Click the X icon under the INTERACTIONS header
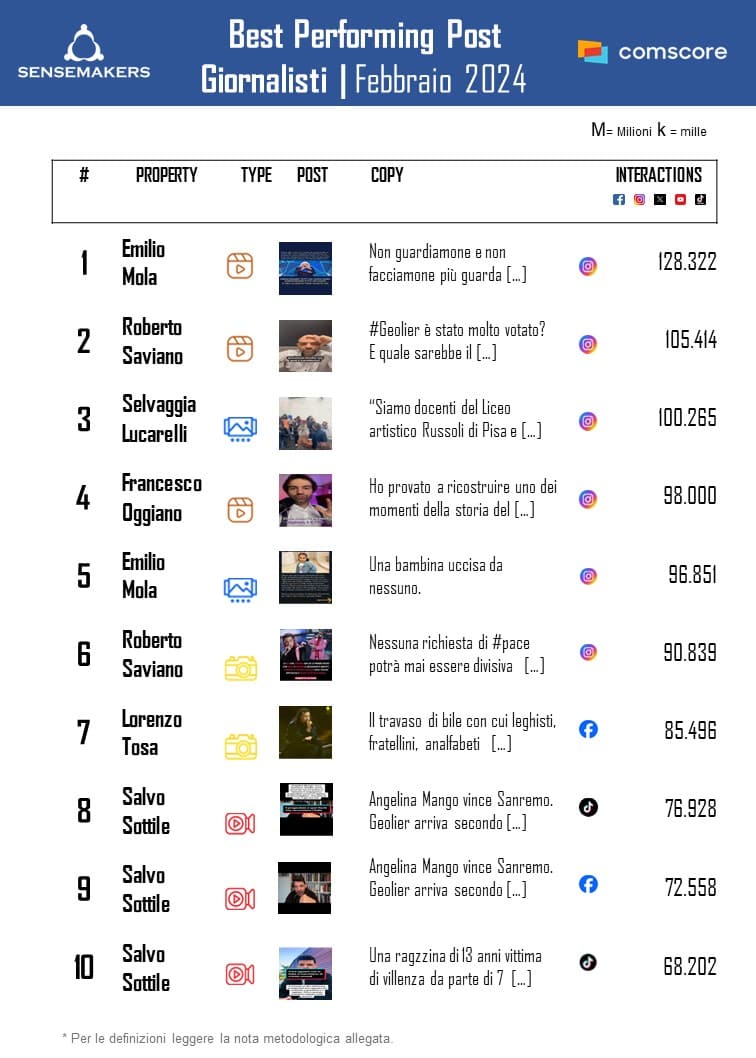Viewport: 756px width, 1058px height. click(x=660, y=199)
